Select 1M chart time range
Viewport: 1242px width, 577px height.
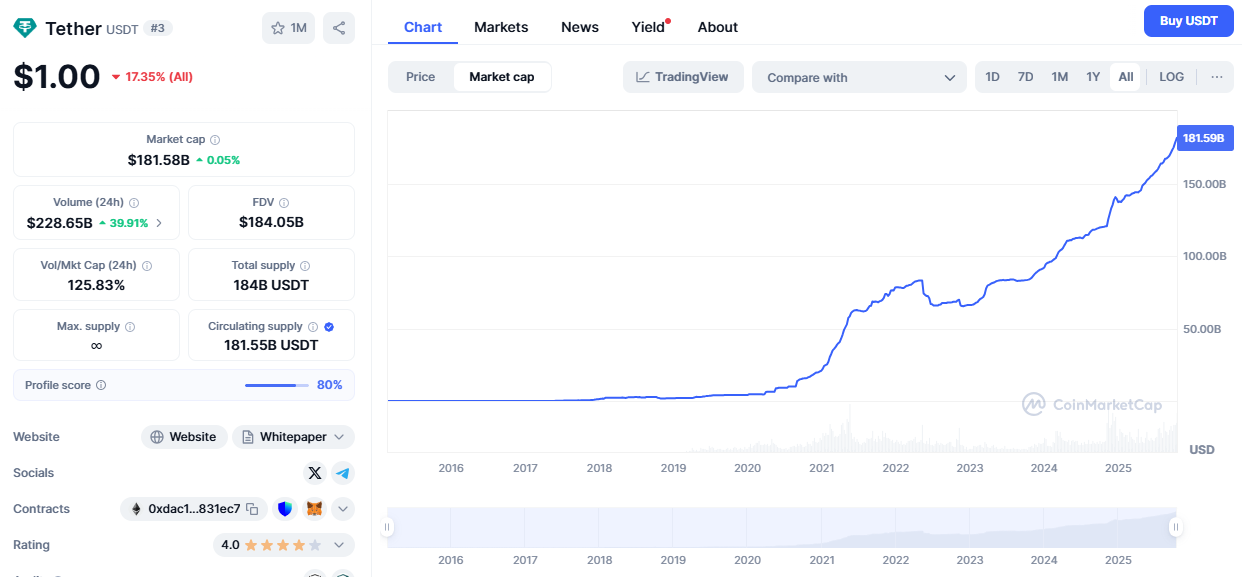[x=1060, y=77]
